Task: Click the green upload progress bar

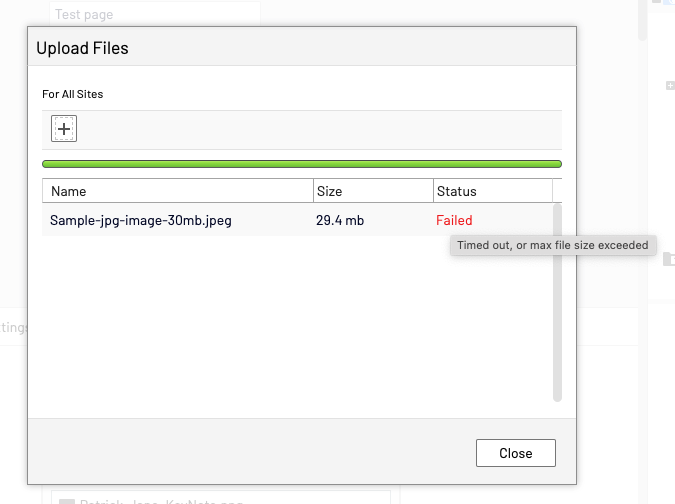Action: point(301,164)
